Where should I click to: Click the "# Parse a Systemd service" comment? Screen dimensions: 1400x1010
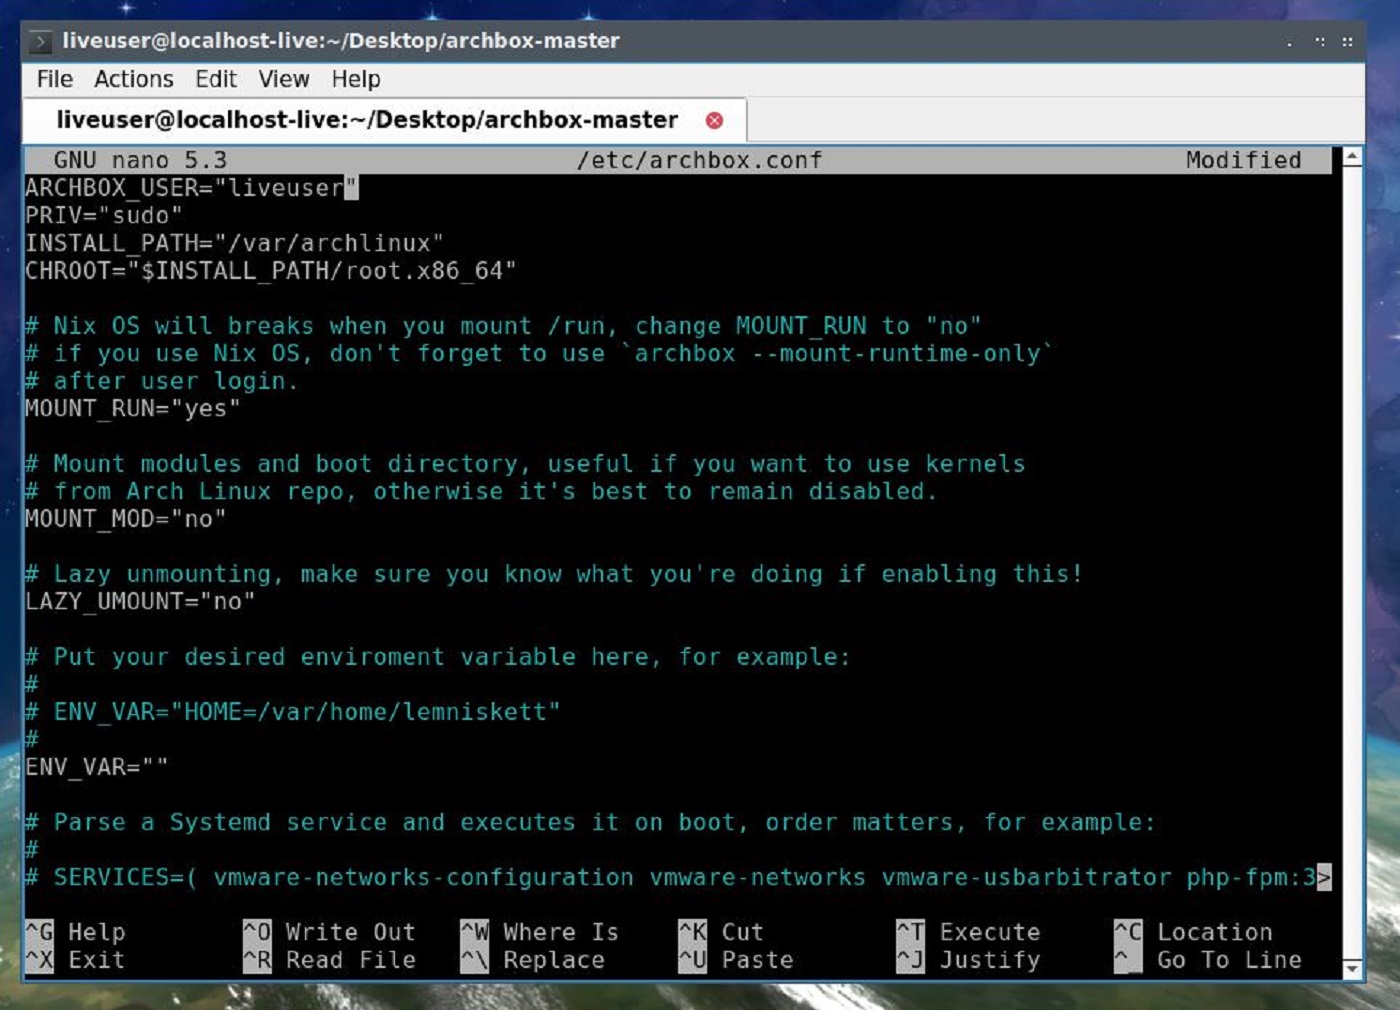(x=590, y=822)
